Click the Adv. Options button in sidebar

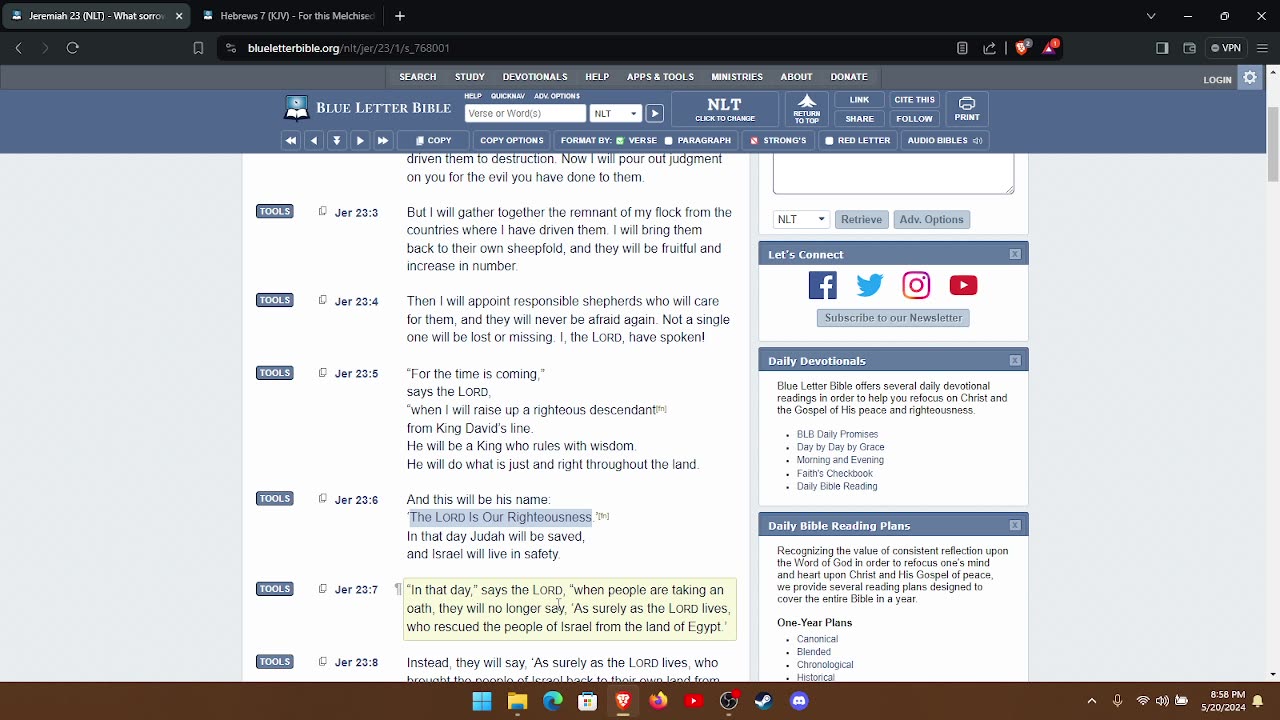(931, 220)
